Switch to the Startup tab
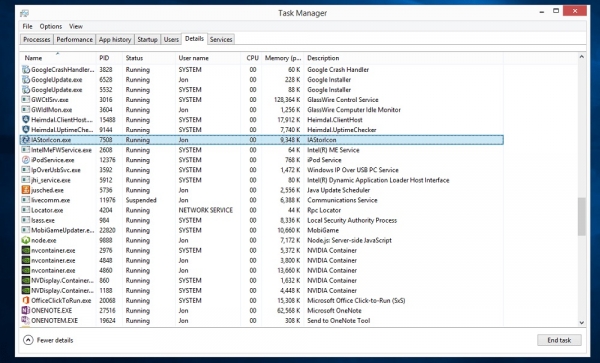 click(147, 39)
